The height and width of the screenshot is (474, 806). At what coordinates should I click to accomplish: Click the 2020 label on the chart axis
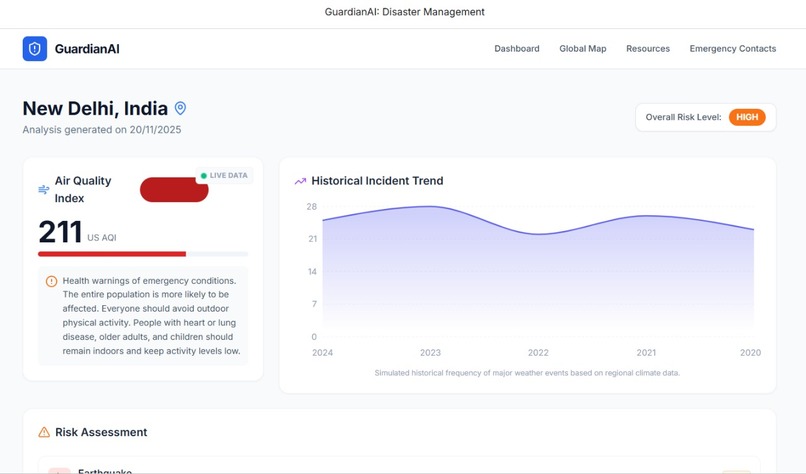[x=750, y=353]
